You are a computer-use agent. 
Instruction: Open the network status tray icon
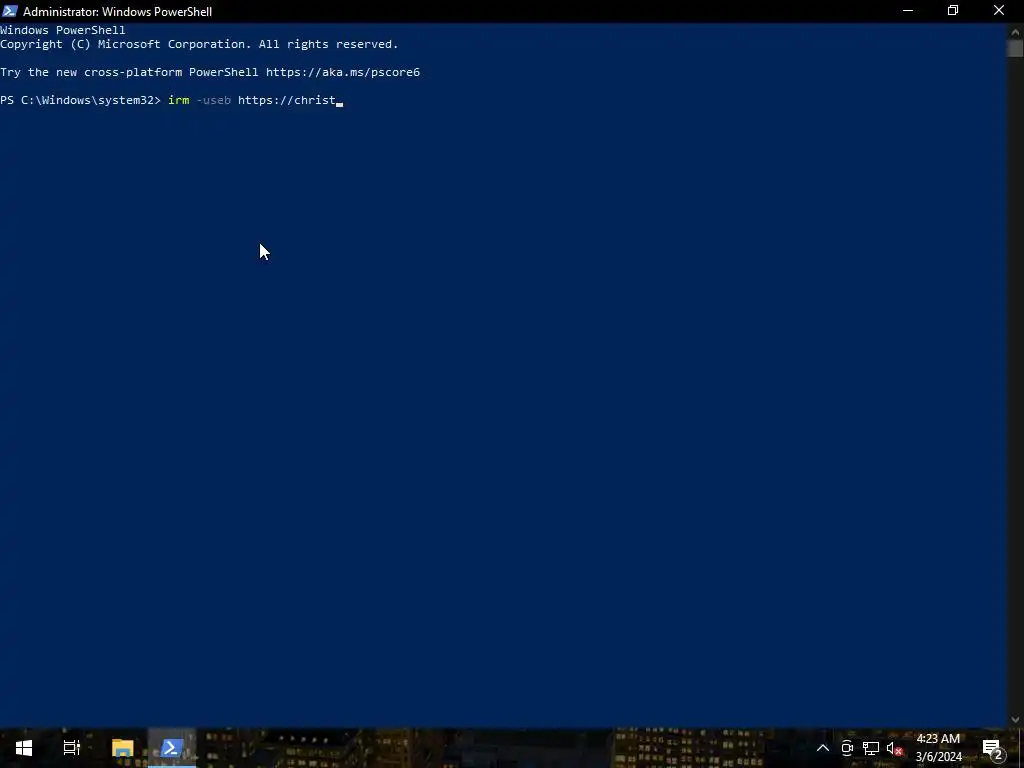coord(871,748)
